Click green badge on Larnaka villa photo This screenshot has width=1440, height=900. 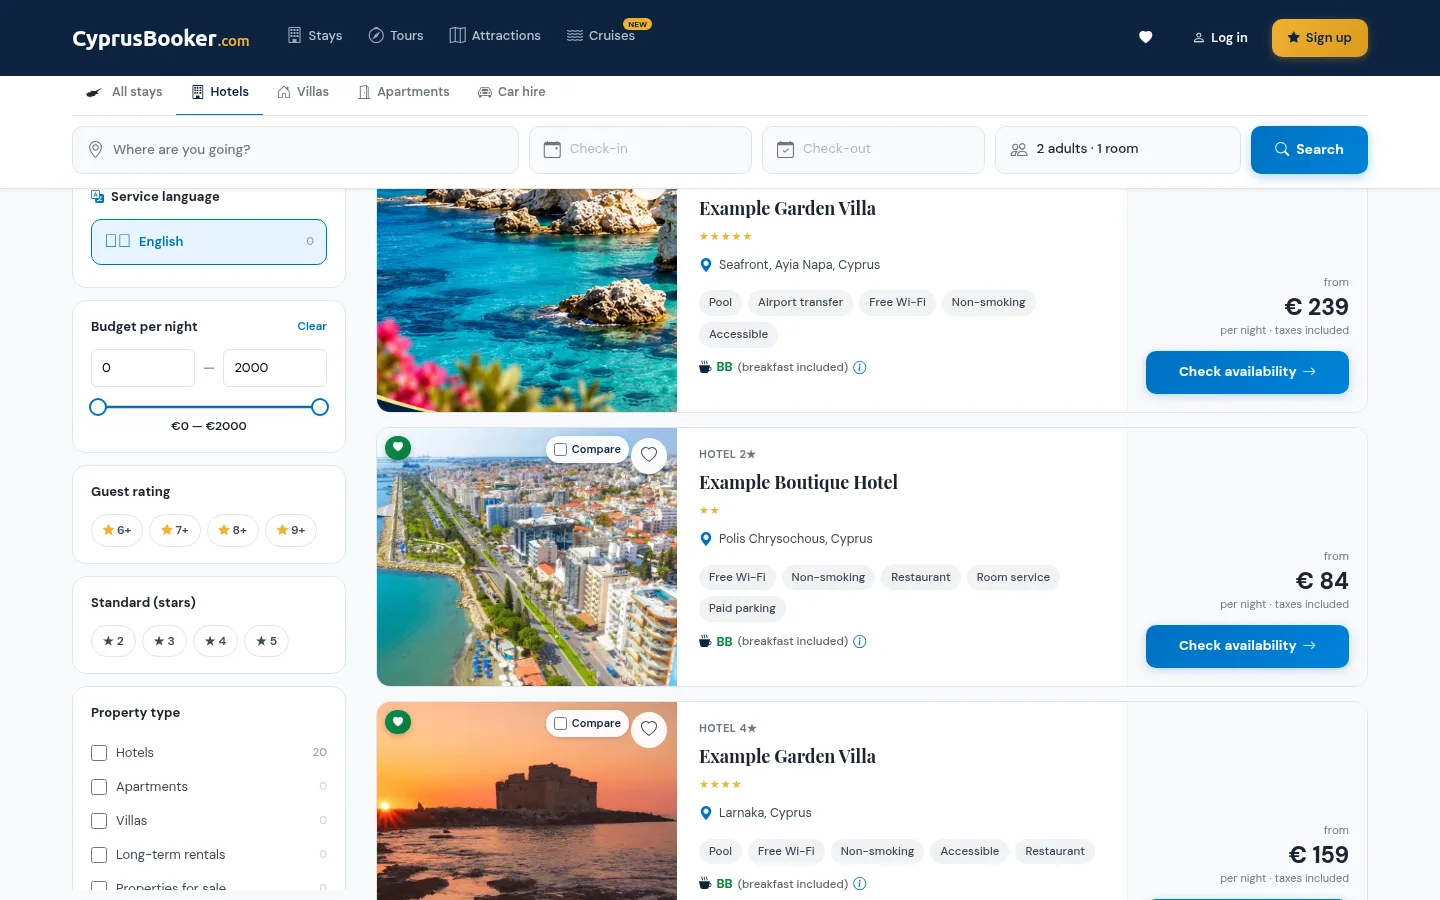tap(398, 721)
